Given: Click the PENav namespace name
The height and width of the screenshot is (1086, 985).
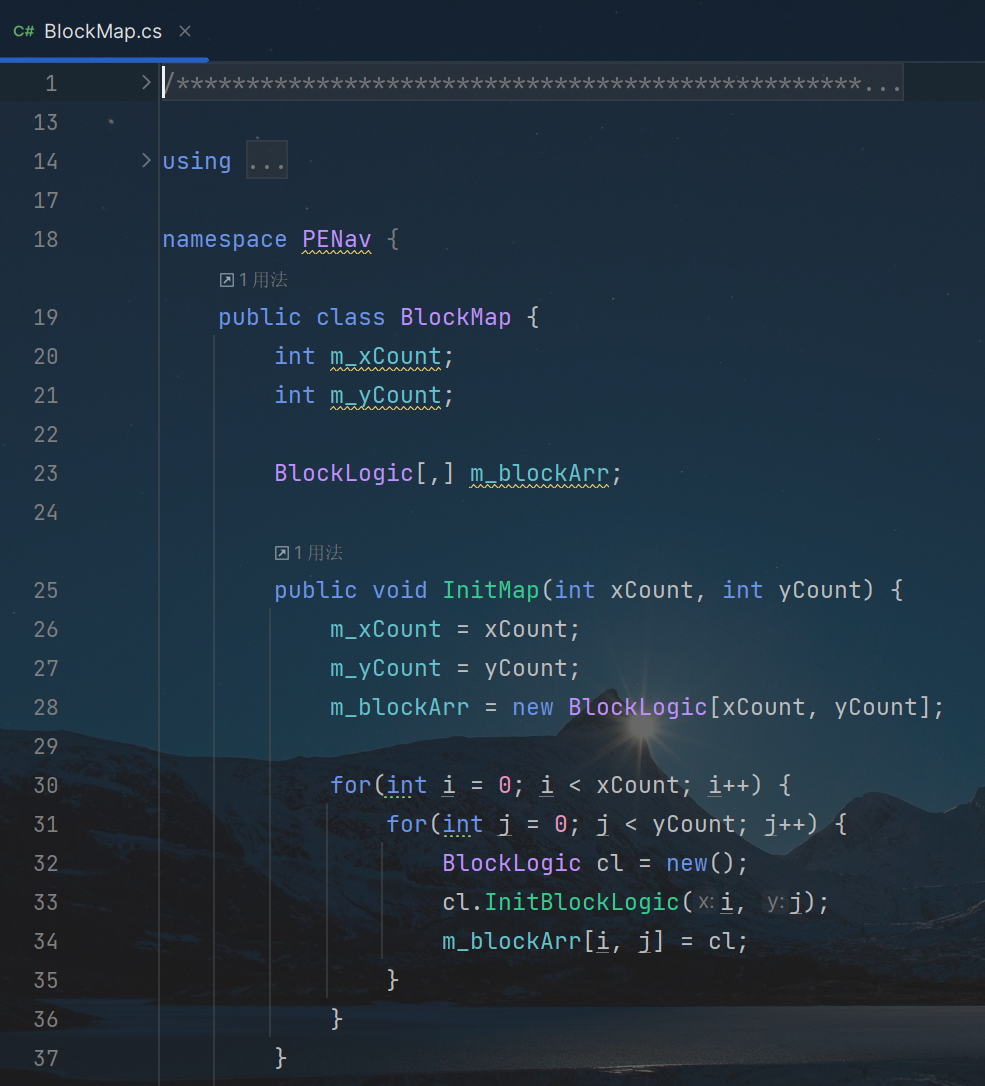Looking at the screenshot, I should pos(337,240).
